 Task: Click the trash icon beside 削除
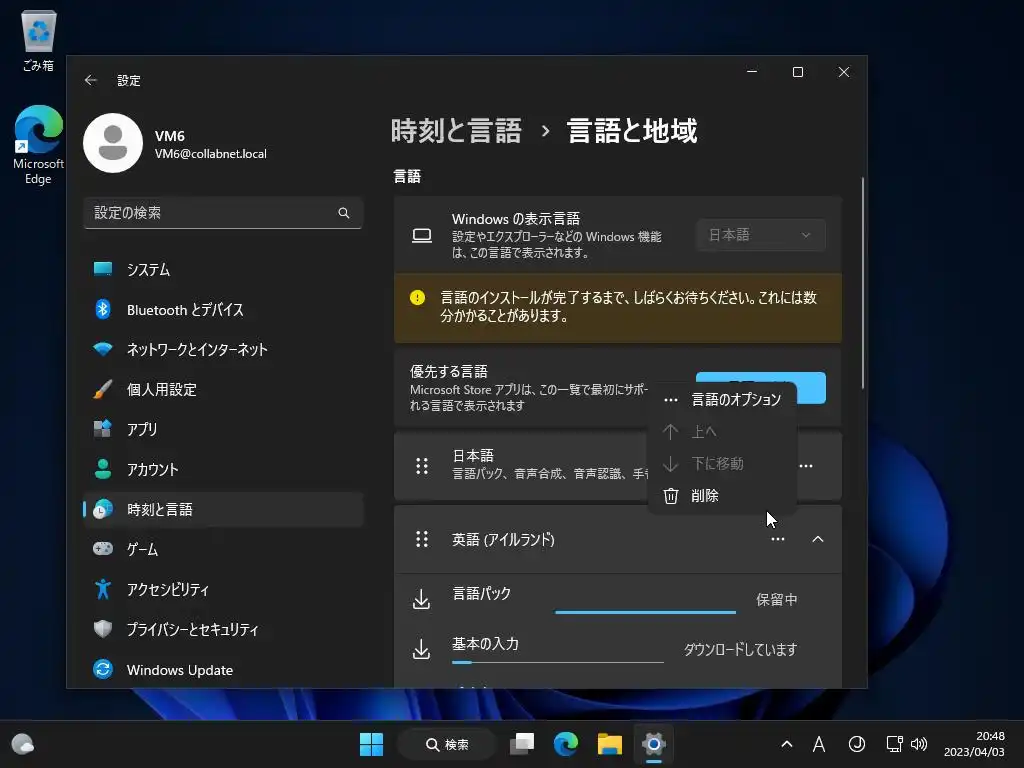point(671,496)
